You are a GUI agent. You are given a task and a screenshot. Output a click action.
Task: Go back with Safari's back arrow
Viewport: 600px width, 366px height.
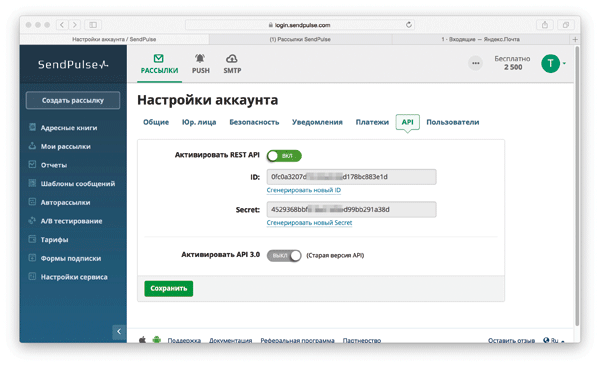coord(62,25)
